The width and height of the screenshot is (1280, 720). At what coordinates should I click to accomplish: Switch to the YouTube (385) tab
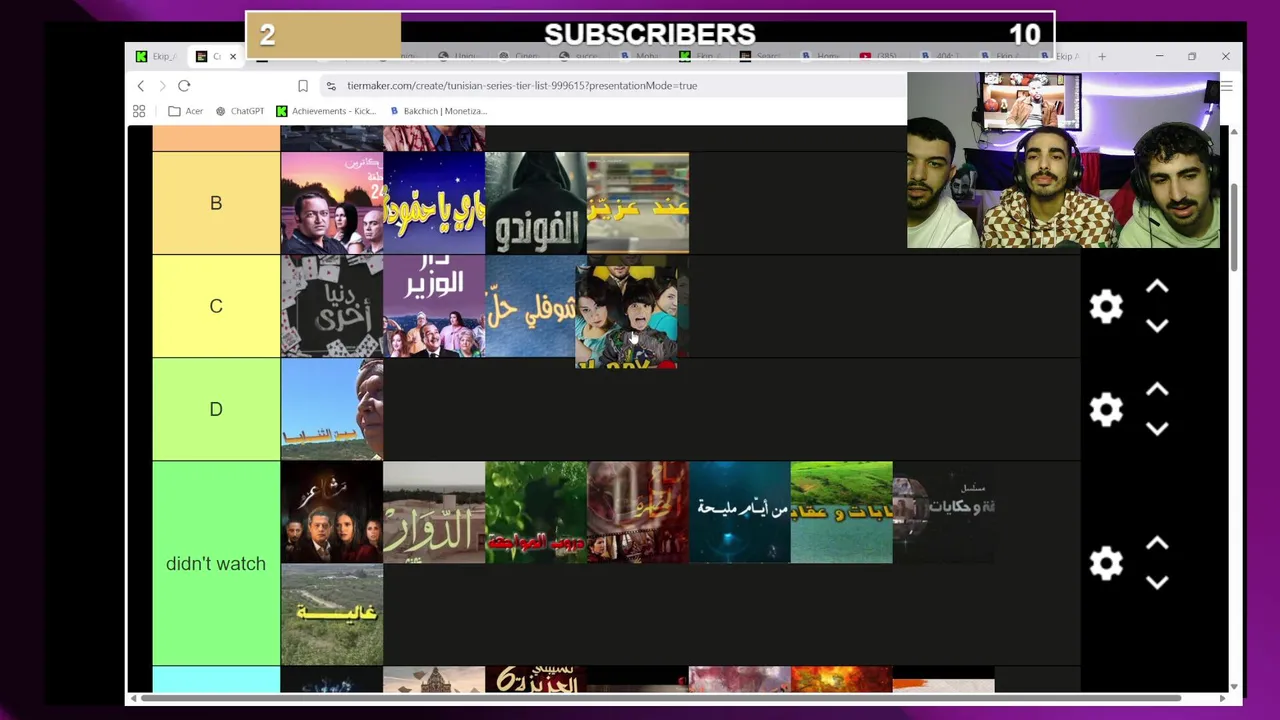[x=880, y=56]
